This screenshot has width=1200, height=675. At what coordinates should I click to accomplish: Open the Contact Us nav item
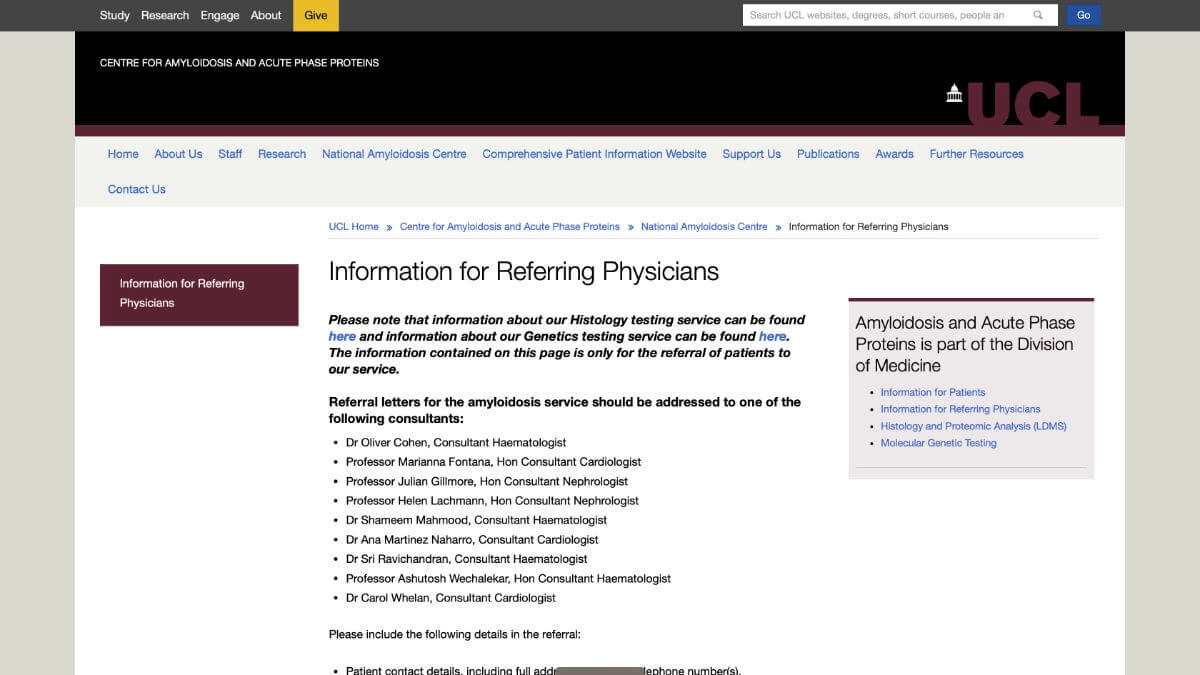(x=137, y=189)
